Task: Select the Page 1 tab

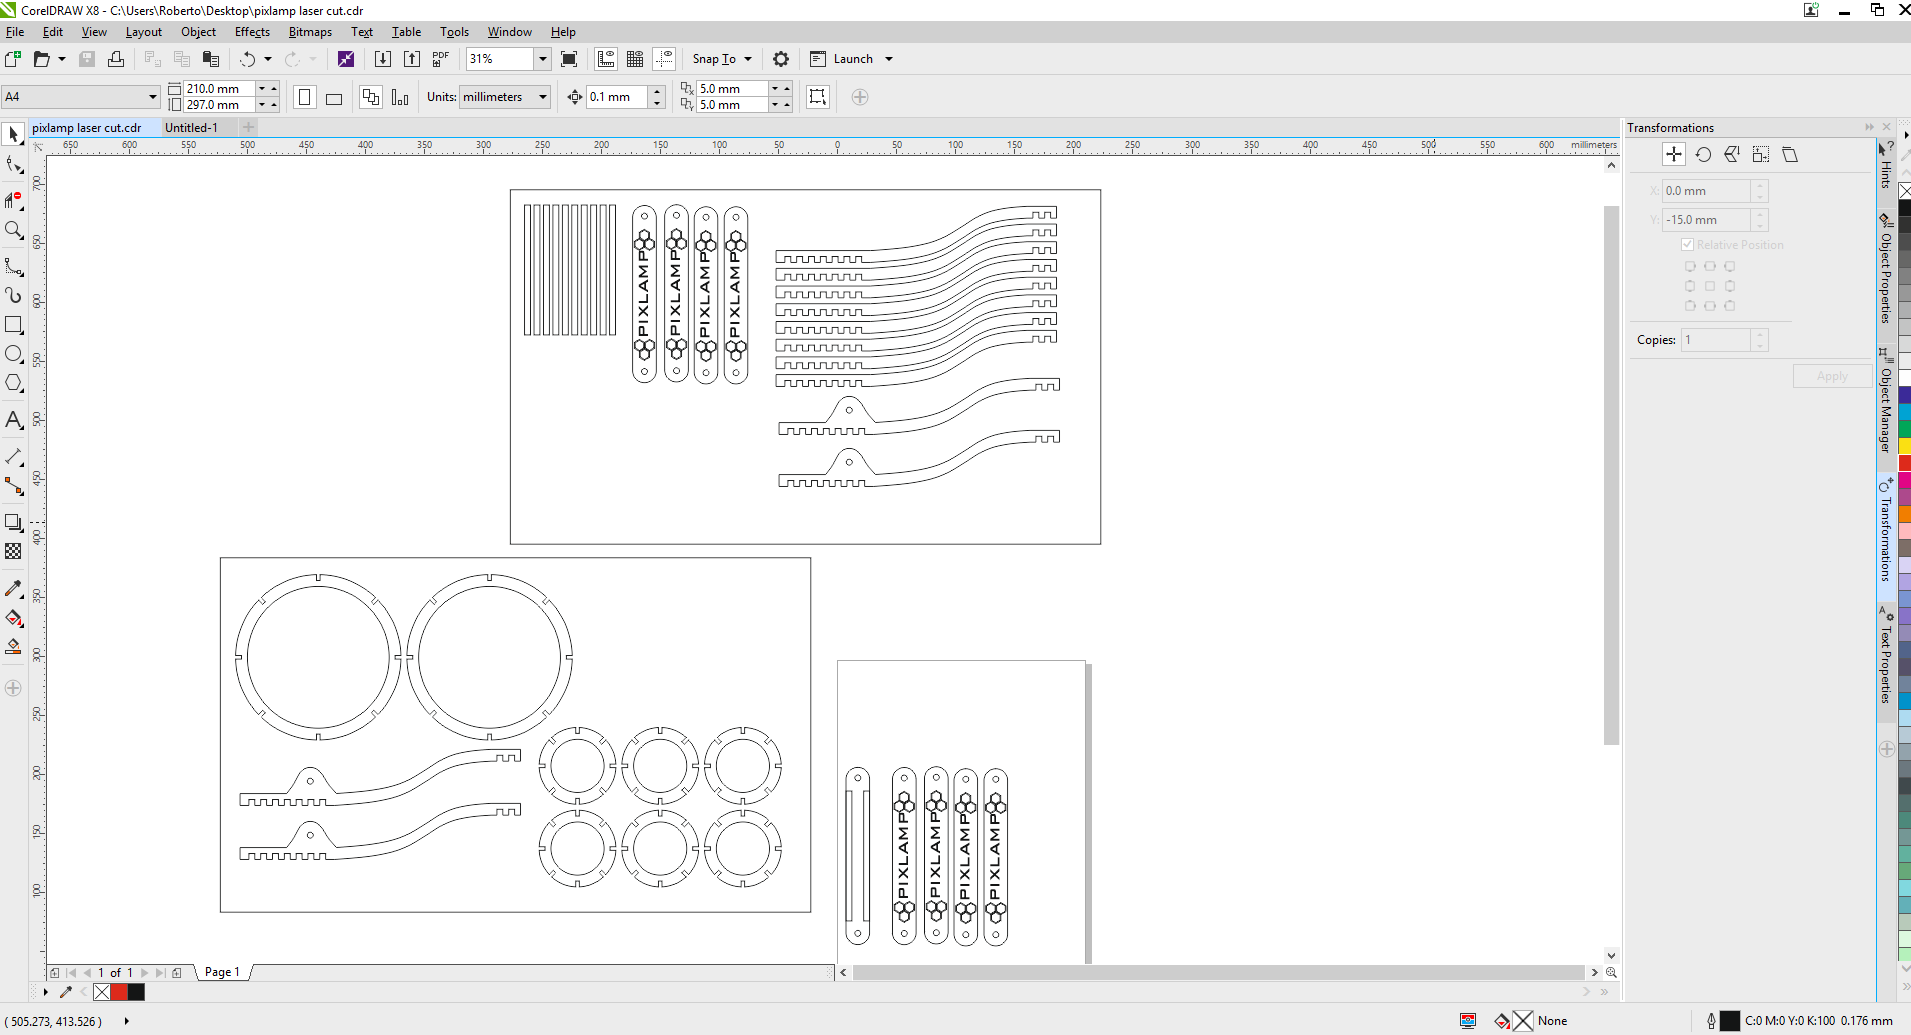Action: [x=222, y=972]
